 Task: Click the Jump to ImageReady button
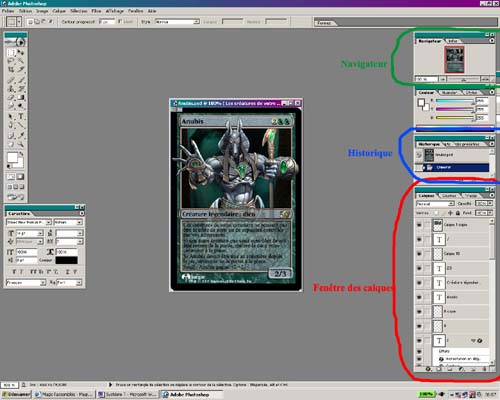coord(16,197)
